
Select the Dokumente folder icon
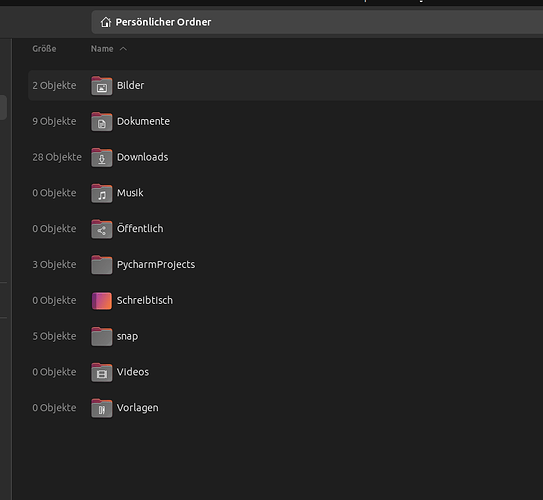click(x=101, y=122)
